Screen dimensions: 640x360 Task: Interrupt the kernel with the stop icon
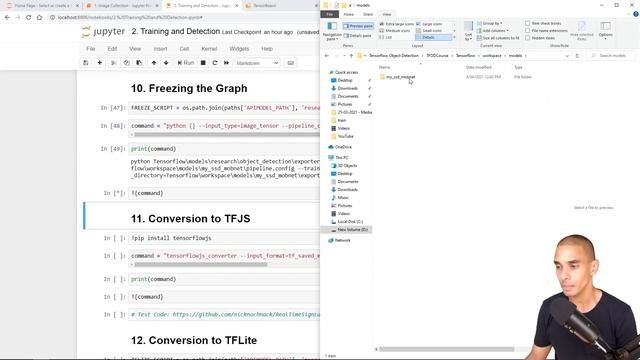click(x=203, y=63)
